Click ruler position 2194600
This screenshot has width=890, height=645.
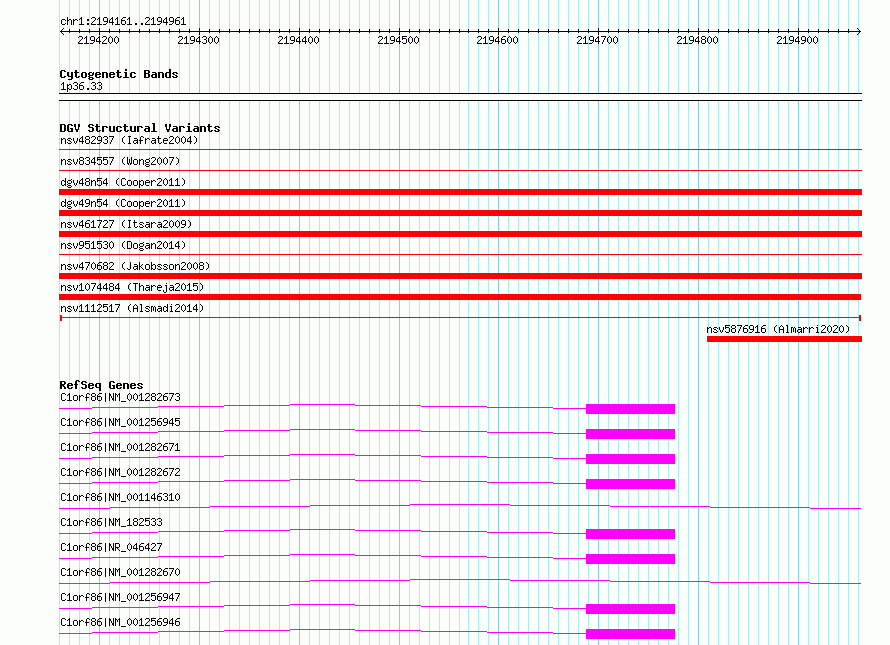(x=497, y=40)
